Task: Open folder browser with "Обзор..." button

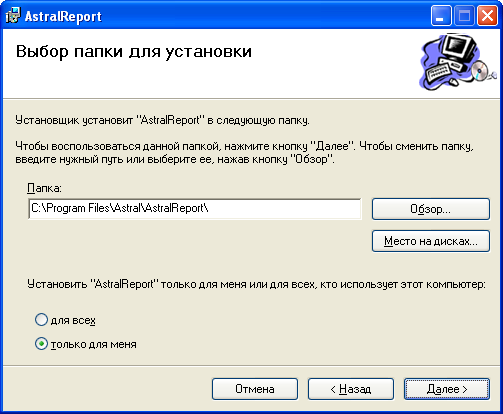Action: pyautogui.click(x=431, y=209)
